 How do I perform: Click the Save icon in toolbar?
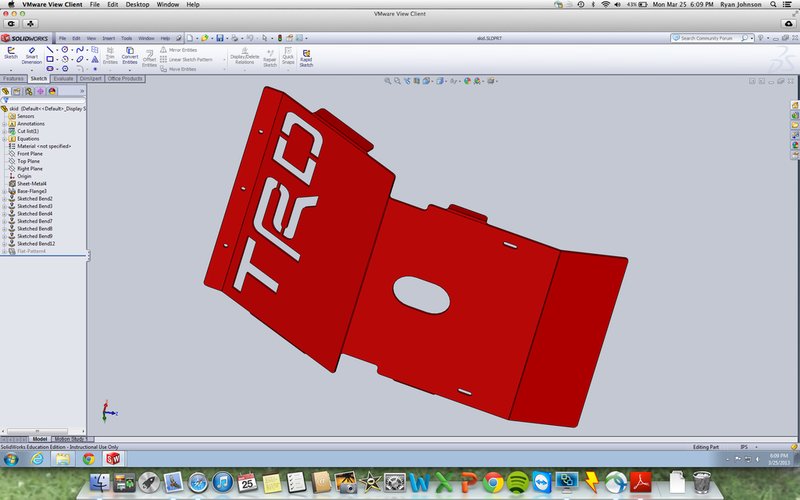coord(220,38)
